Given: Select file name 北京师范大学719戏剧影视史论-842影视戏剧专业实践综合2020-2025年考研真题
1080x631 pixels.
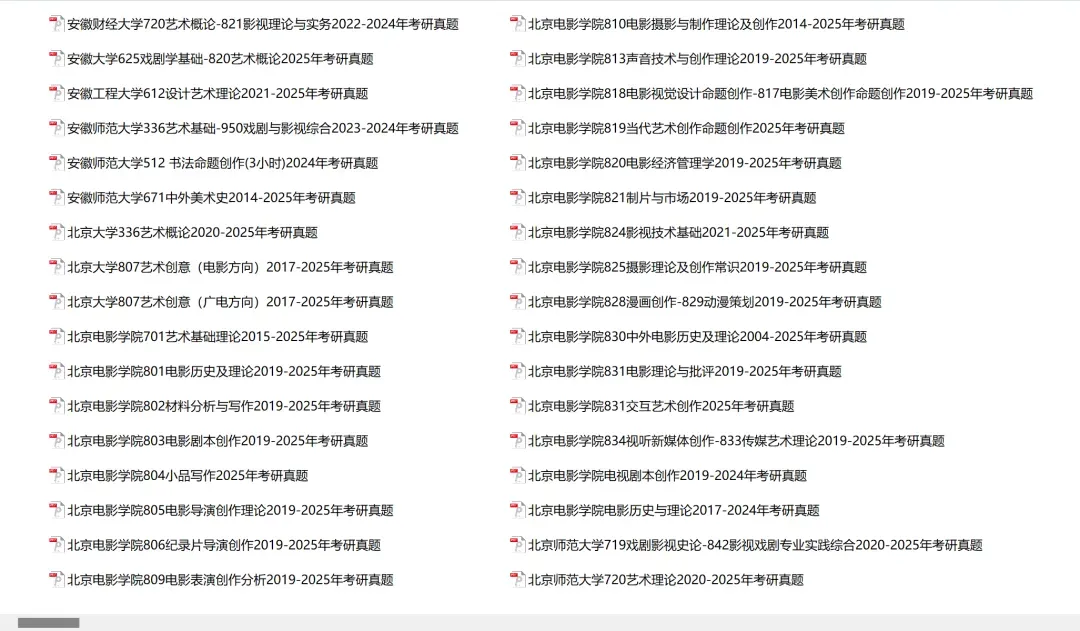Looking at the screenshot, I should coord(755,545).
